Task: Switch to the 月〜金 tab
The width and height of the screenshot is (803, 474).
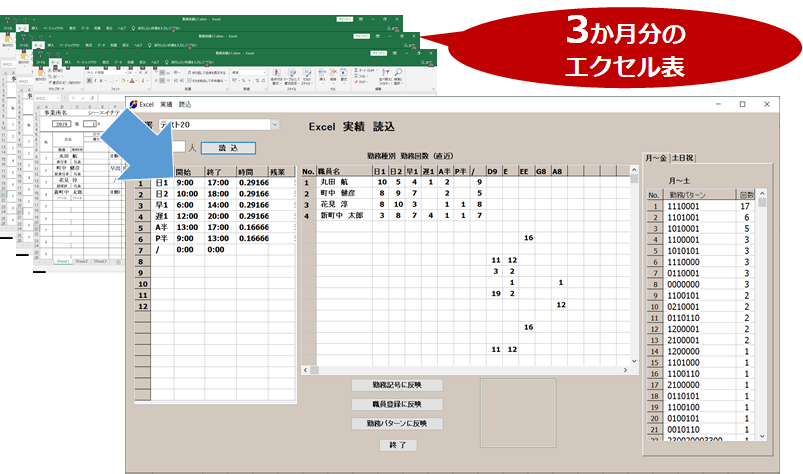Action: point(656,158)
